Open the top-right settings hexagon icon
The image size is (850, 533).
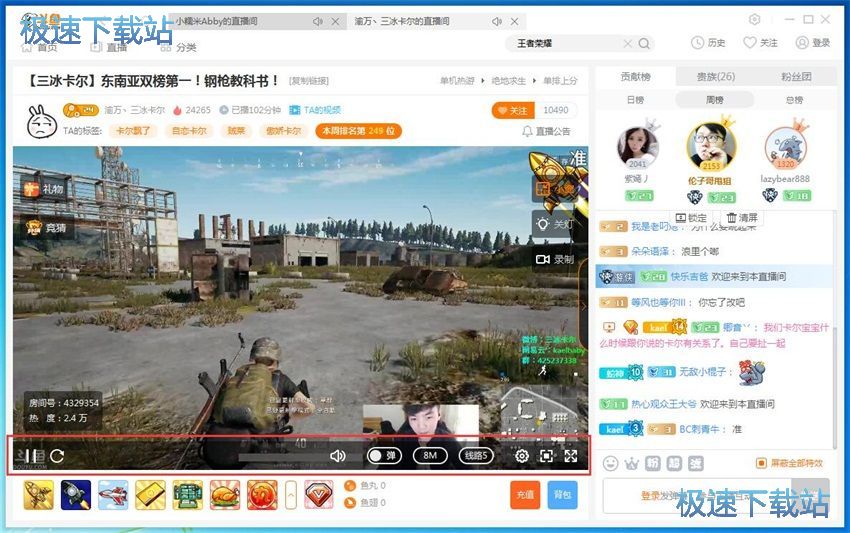(x=754, y=20)
